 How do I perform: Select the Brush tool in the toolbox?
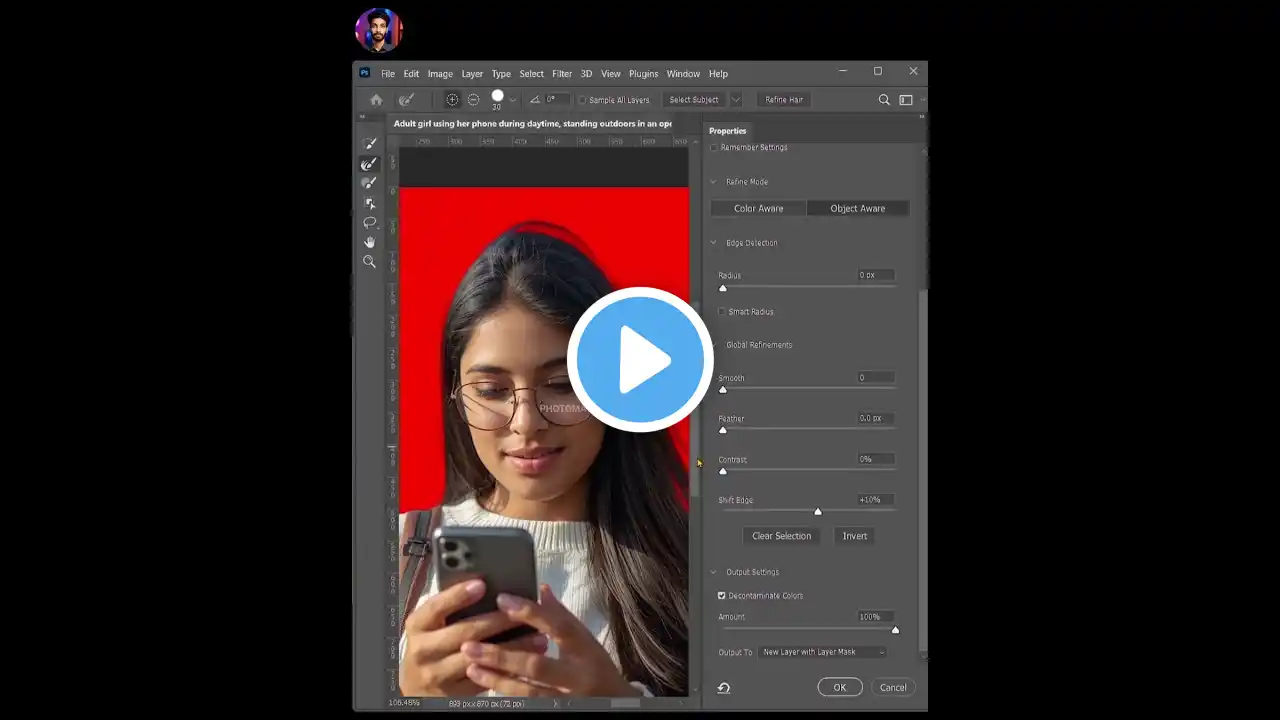tap(370, 183)
